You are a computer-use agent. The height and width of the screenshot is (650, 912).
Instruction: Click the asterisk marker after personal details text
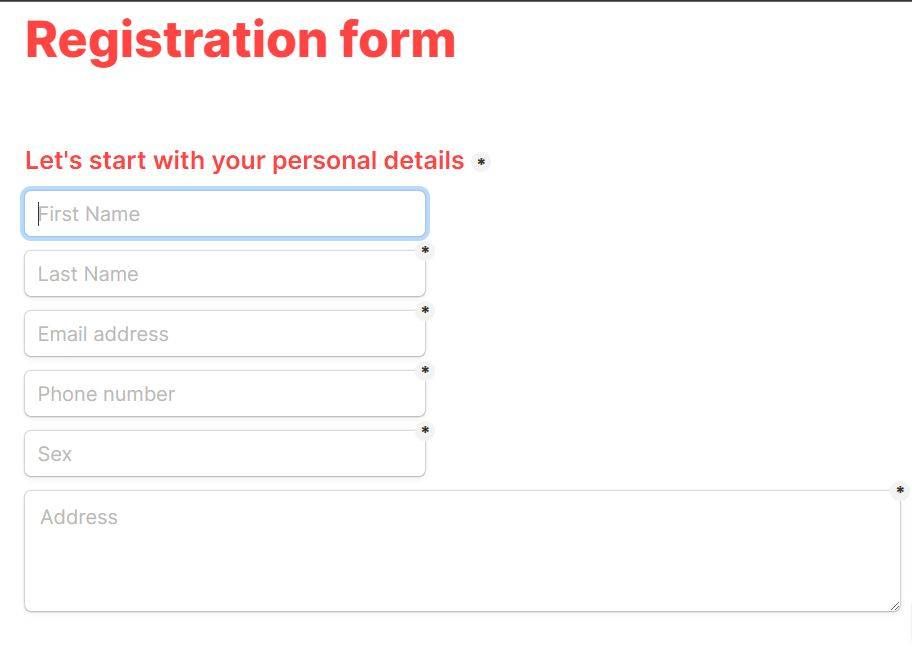(481, 162)
